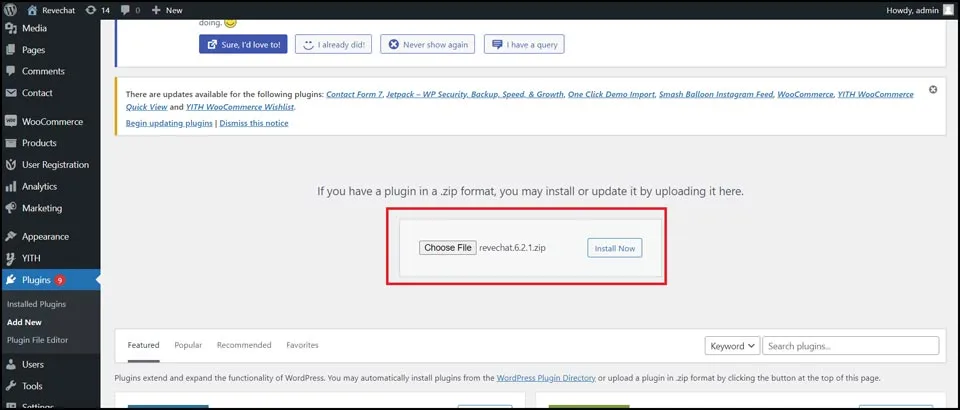Open the WooCommerce sidebar menu
The width and height of the screenshot is (960, 410).
[x=52, y=122]
